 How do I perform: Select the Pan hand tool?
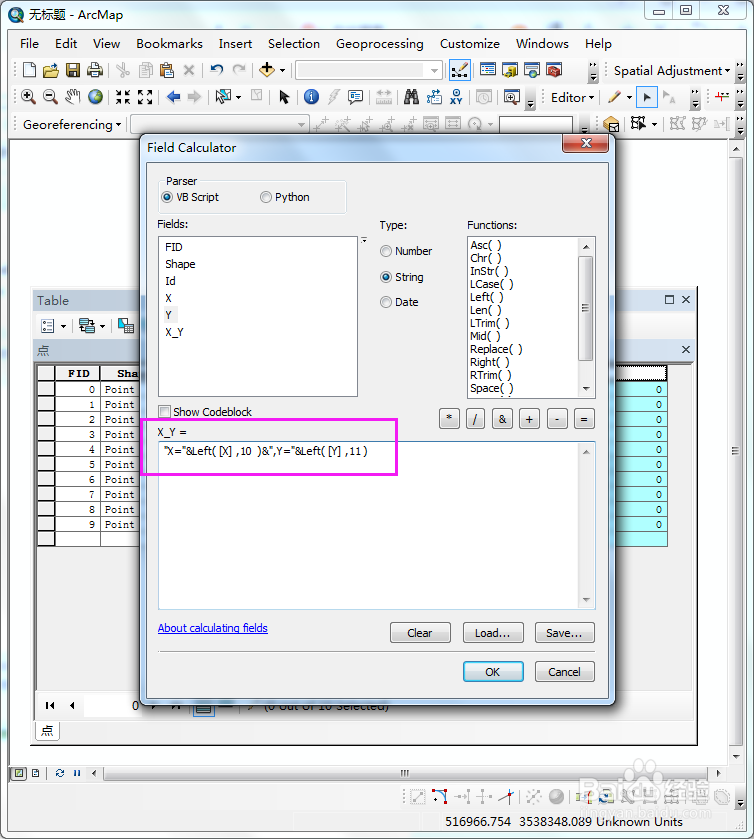pyautogui.click(x=72, y=97)
